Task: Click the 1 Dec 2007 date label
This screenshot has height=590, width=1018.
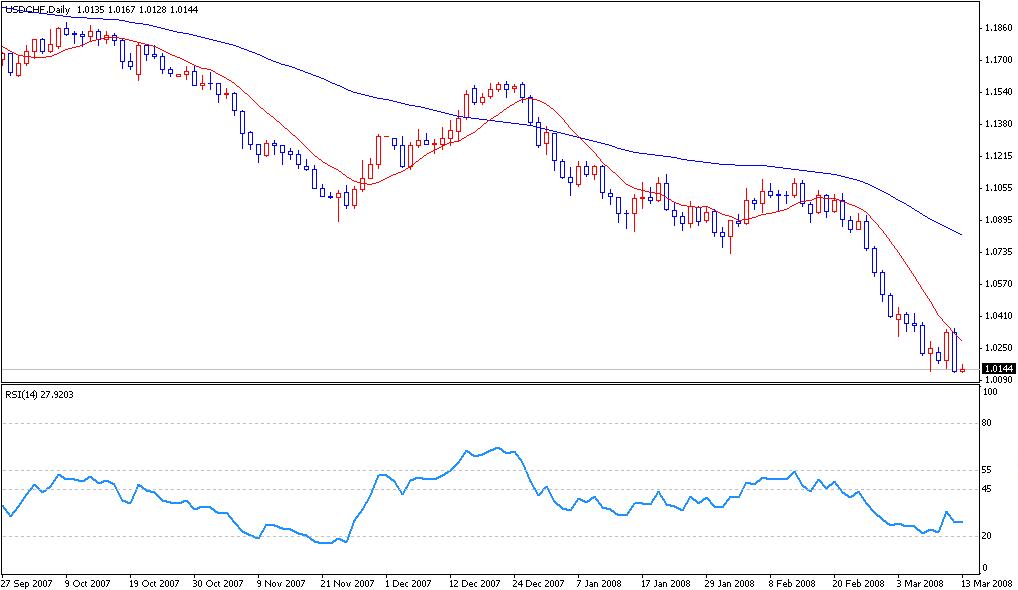Action: click(408, 584)
